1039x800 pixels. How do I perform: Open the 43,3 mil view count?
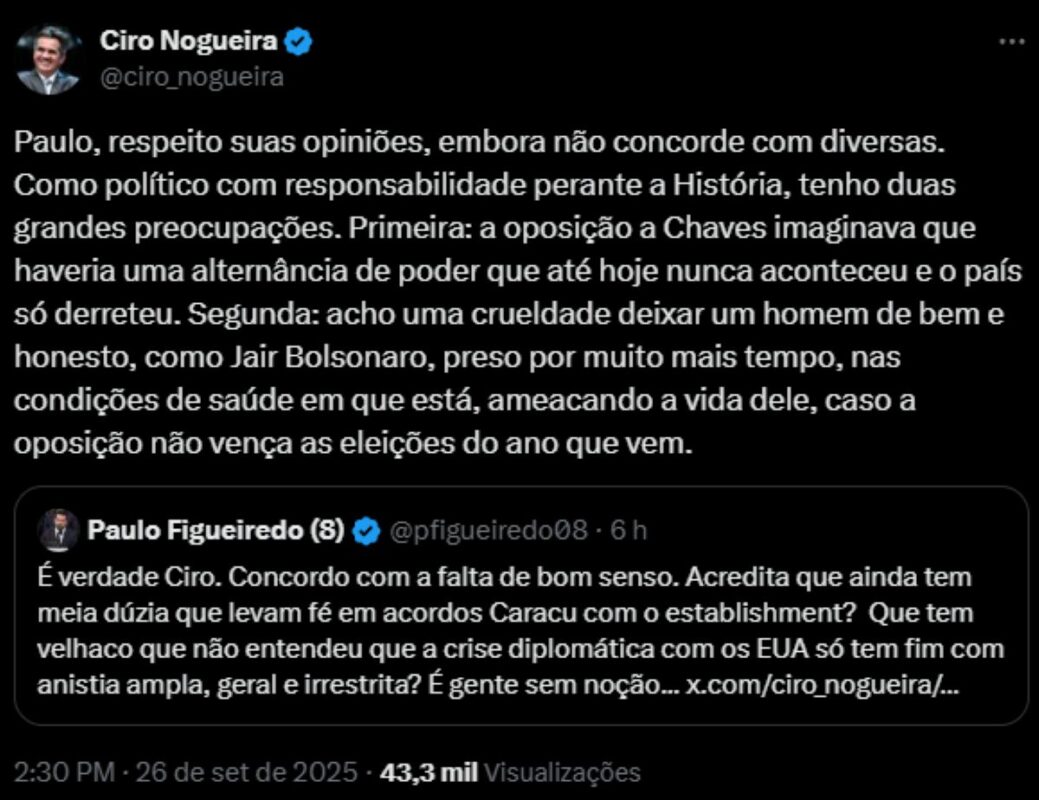click(435, 773)
